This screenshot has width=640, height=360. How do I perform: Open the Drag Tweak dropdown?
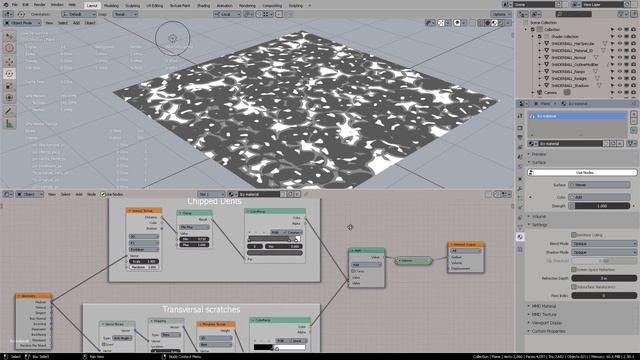[125, 14]
